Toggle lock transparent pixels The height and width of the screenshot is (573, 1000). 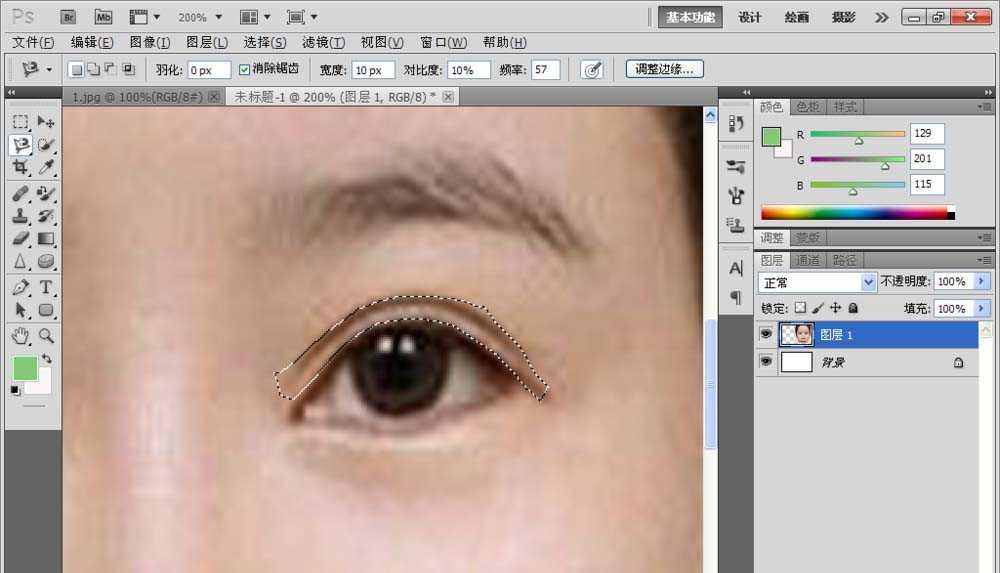800,308
